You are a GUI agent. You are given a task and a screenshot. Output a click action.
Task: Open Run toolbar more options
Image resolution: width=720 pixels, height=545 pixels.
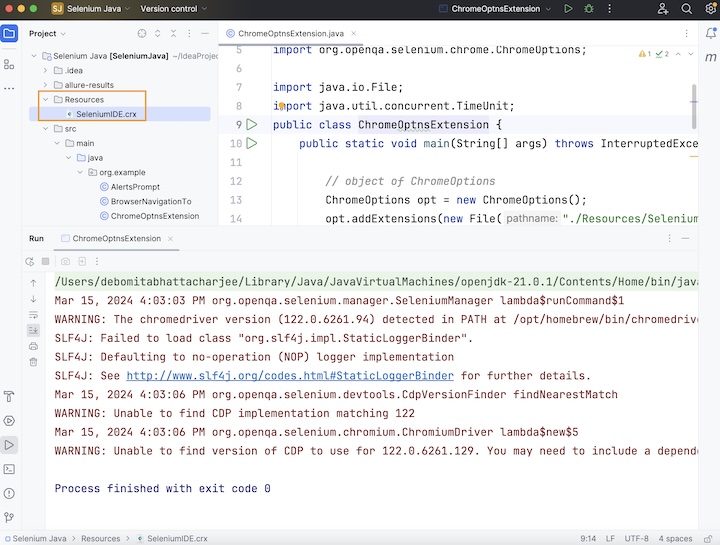(97, 261)
